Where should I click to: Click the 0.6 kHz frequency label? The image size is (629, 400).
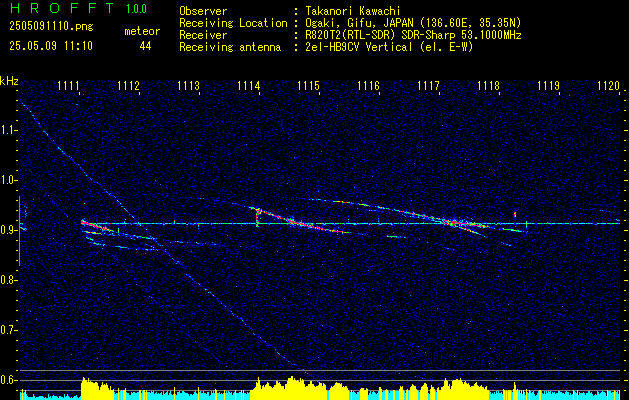pos(7,380)
